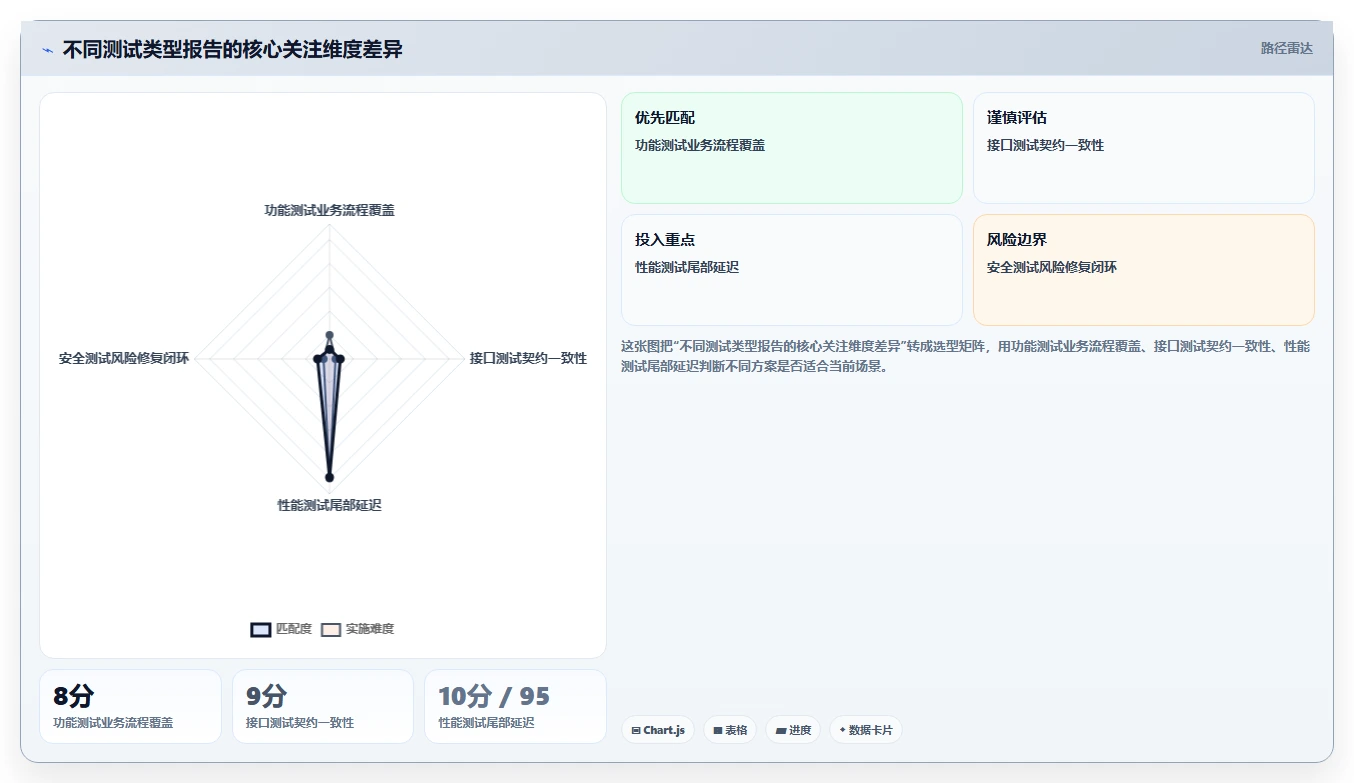Open the 优先匹配 card
The height and width of the screenshot is (783, 1354).
(792, 148)
